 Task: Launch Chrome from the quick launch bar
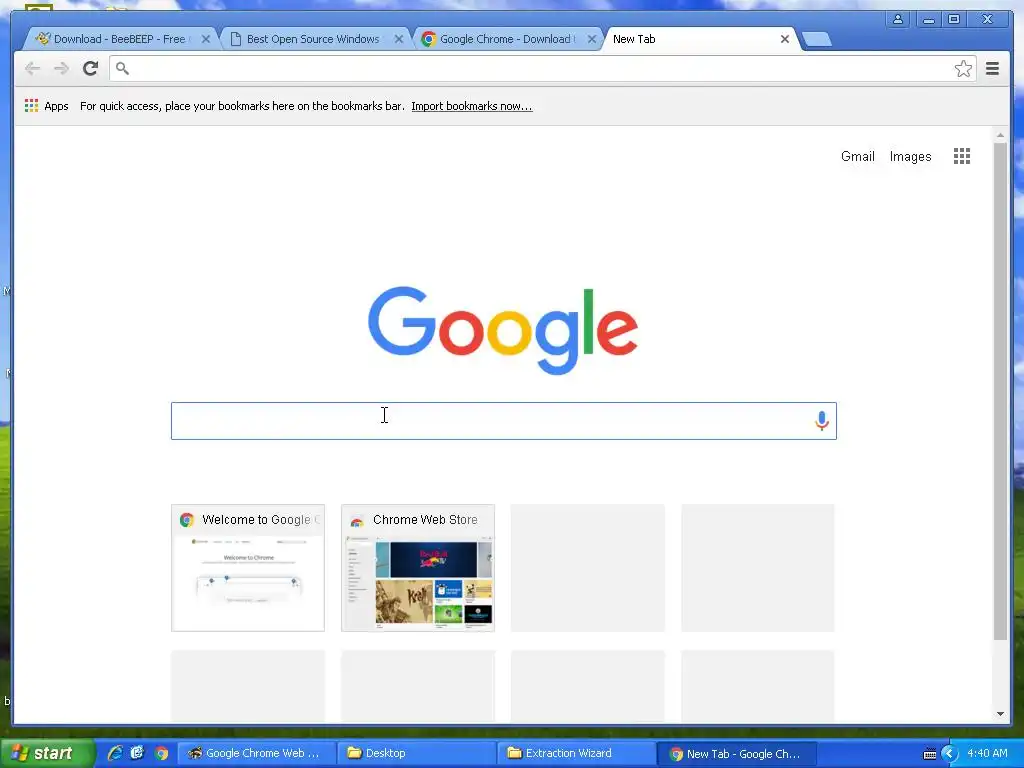pos(161,753)
